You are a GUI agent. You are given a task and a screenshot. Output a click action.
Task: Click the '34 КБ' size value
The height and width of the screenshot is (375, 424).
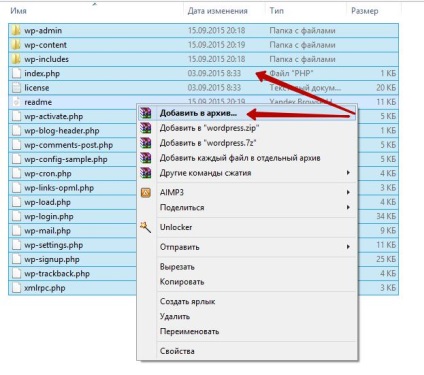pyautogui.click(x=386, y=217)
